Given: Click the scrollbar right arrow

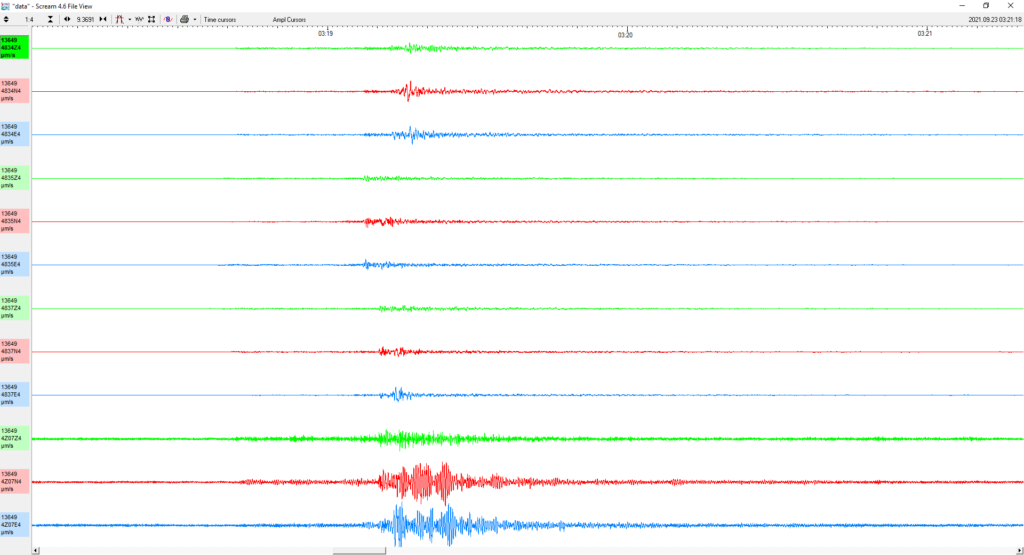Looking at the screenshot, I should (x=1019, y=551).
